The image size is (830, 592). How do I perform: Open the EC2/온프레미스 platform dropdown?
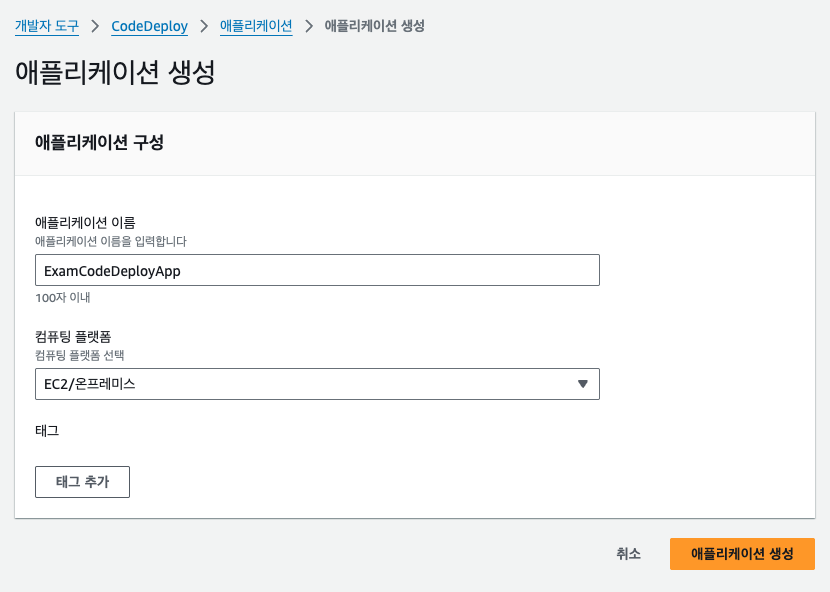pos(316,384)
